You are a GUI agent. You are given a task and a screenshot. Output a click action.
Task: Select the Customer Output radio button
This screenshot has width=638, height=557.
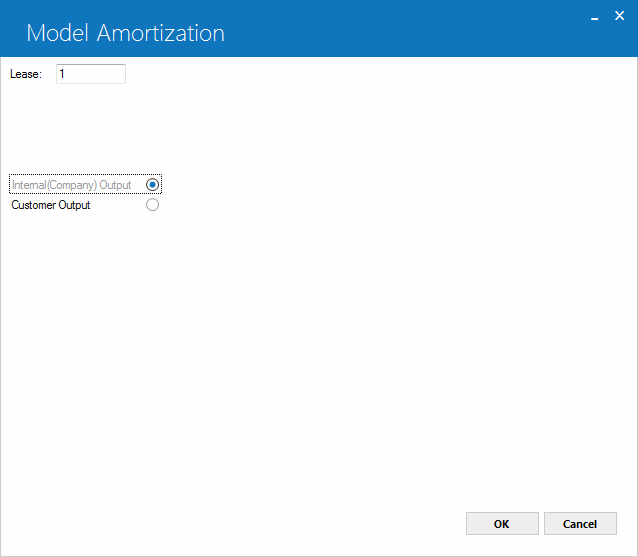(x=153, y=205)
